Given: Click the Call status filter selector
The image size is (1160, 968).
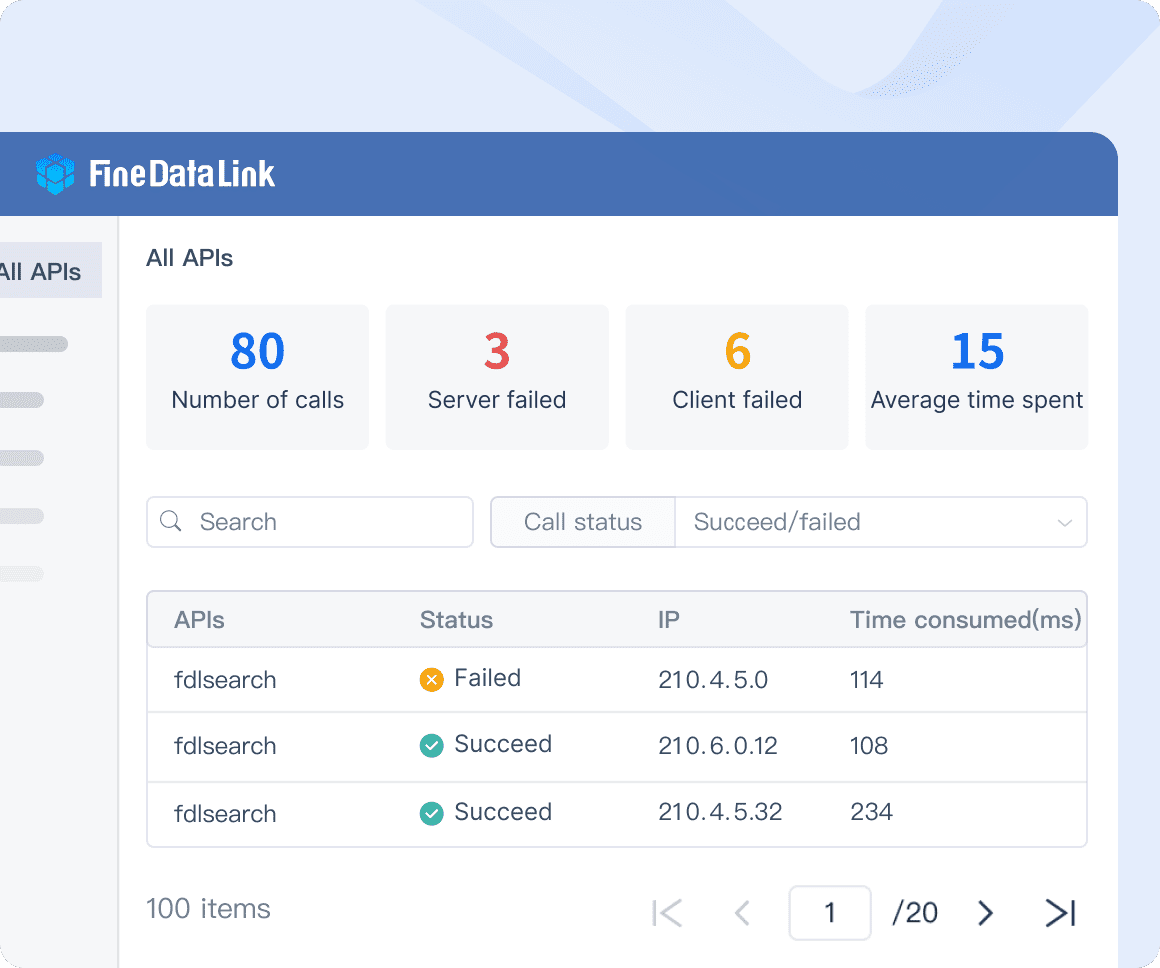Looking at the screenshot, I should click(582, 521).
